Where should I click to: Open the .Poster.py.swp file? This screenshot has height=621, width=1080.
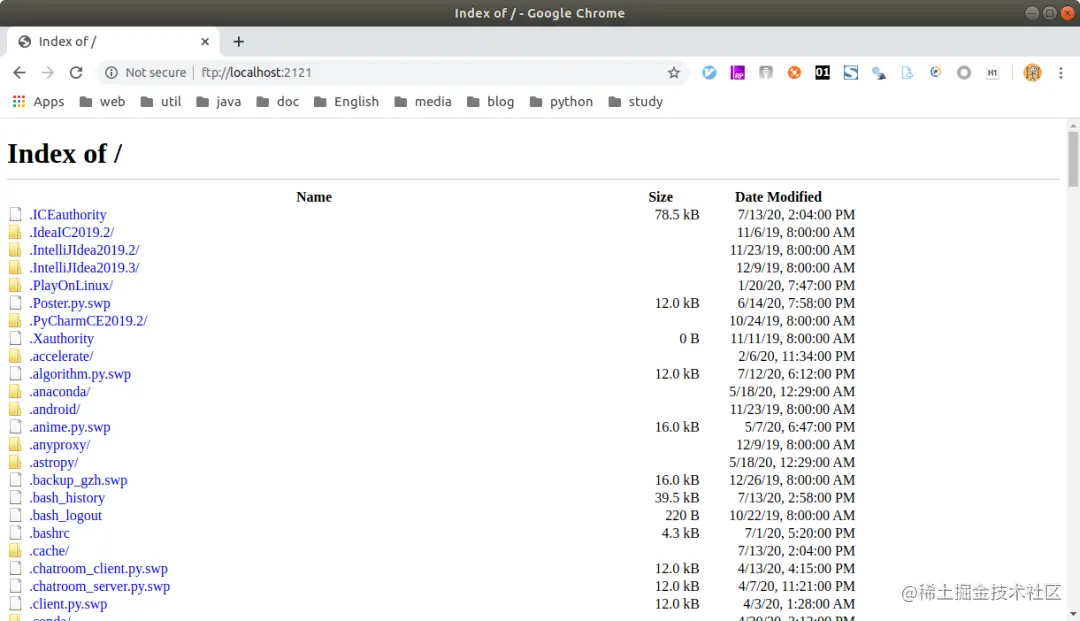(x=70, y=304)
